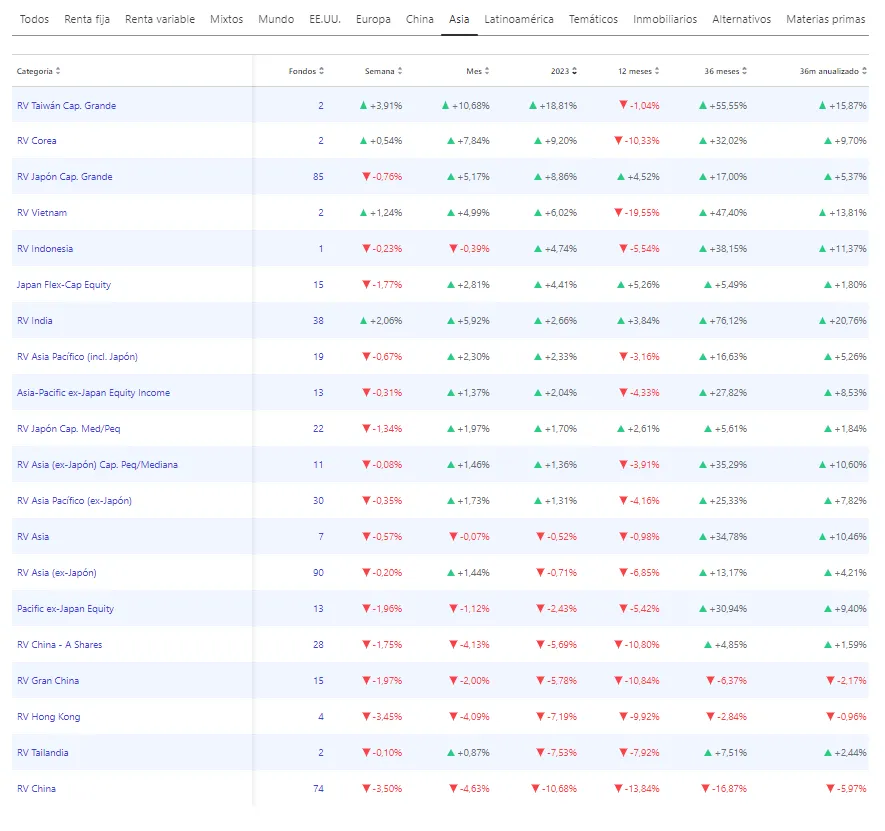The width and height of the screenshot is (885, 831).
Task: Select the Europa tab
Action: 373,19
